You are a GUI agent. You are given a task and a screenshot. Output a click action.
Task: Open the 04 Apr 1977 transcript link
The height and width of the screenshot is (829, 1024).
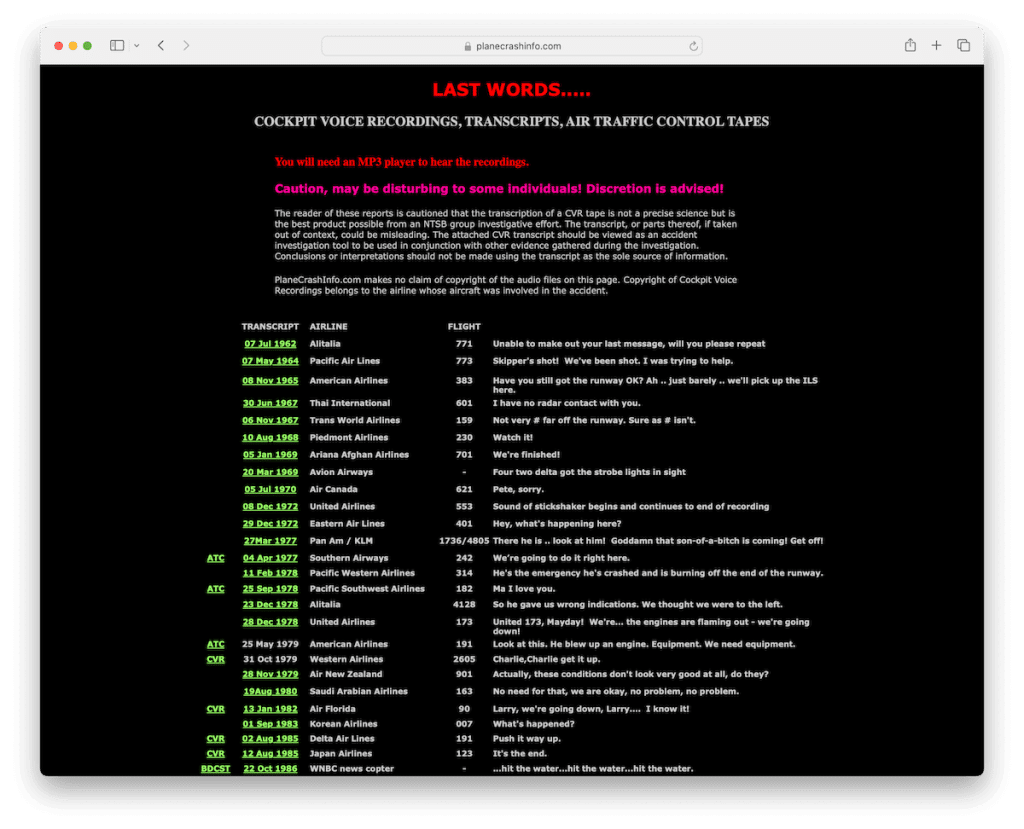click(270, 558)
